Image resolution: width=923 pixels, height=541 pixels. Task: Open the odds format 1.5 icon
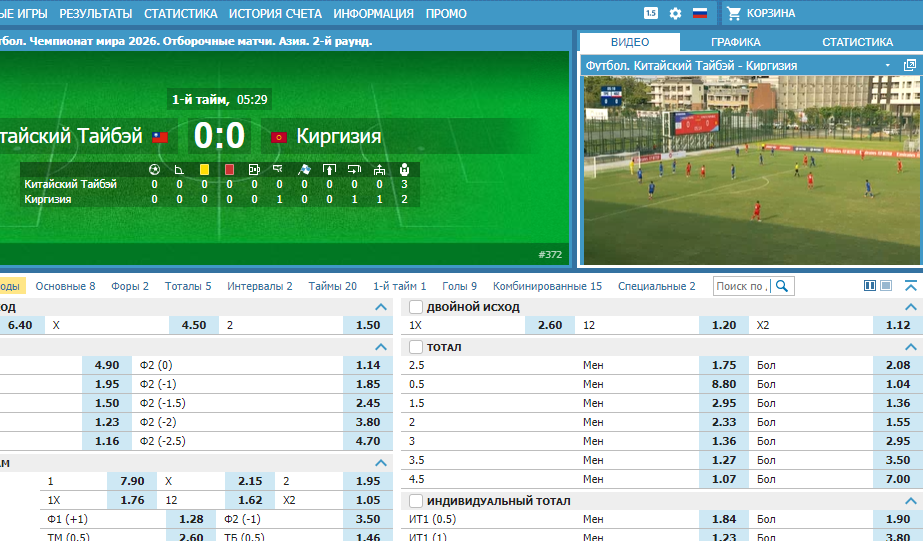pyautogui.click(x=650, y=13)
